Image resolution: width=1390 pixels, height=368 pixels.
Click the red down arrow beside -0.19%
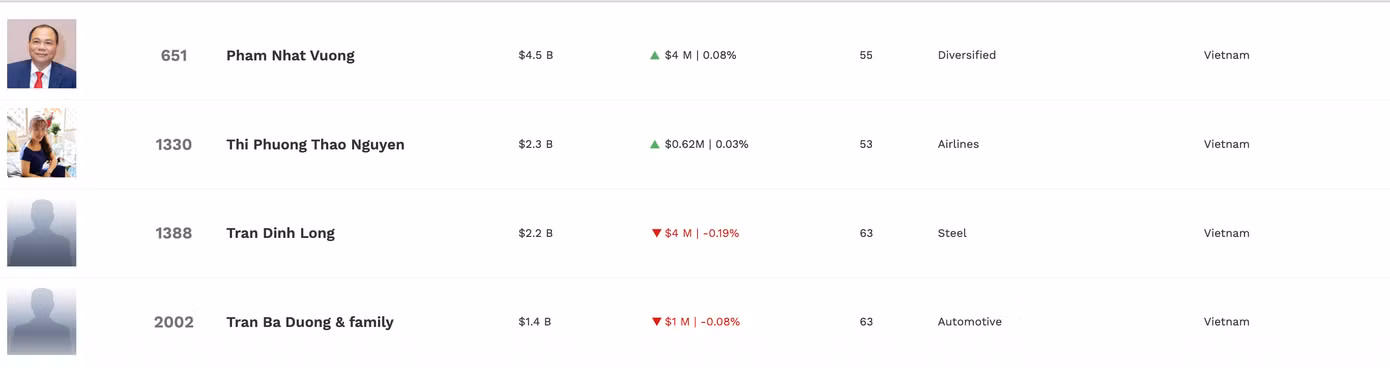click(x=656, y=233)
